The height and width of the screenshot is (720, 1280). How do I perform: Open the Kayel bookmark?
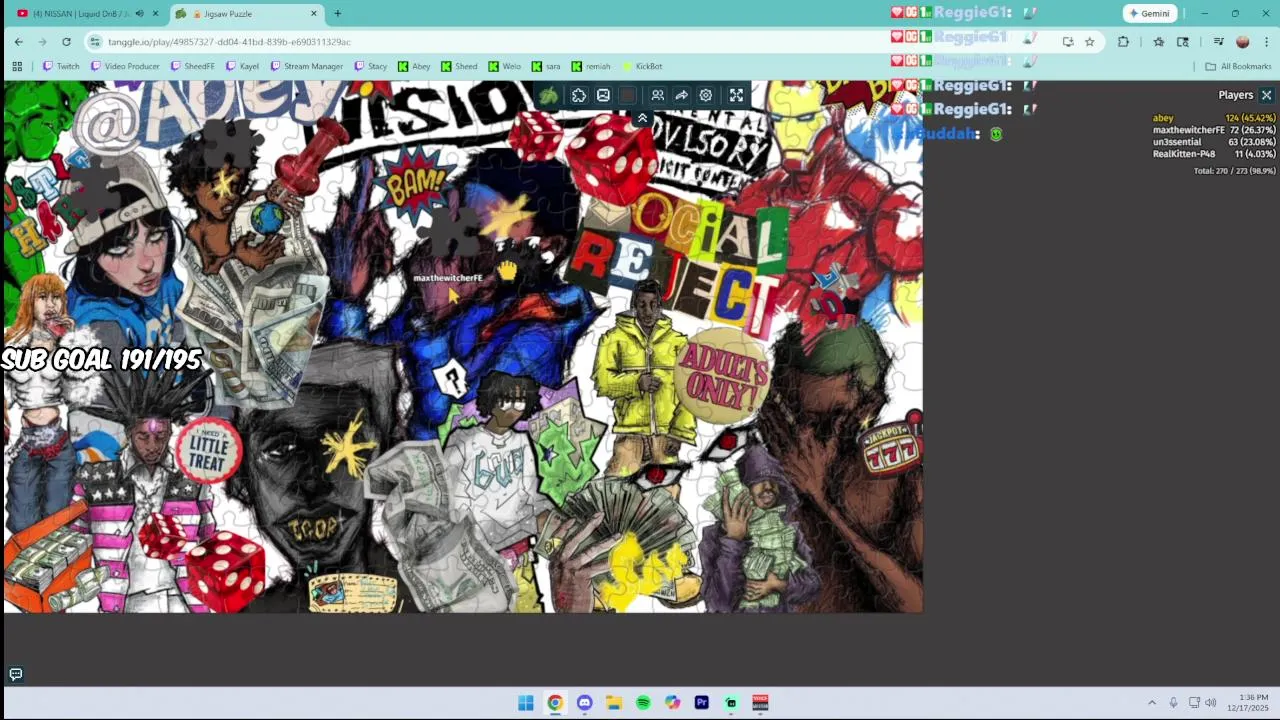click(243, 66)
